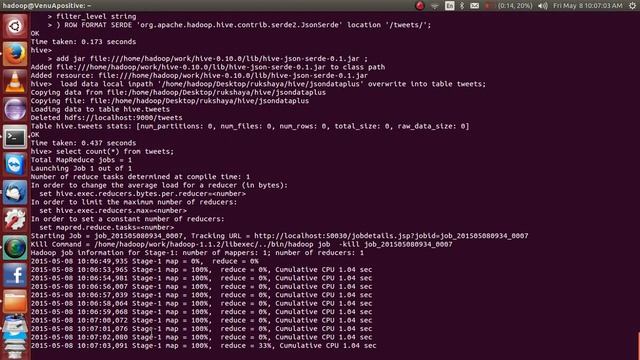Click the 'Added resource: file:///home/hadoop' line
Screen dimensions: 640x360
199,76
